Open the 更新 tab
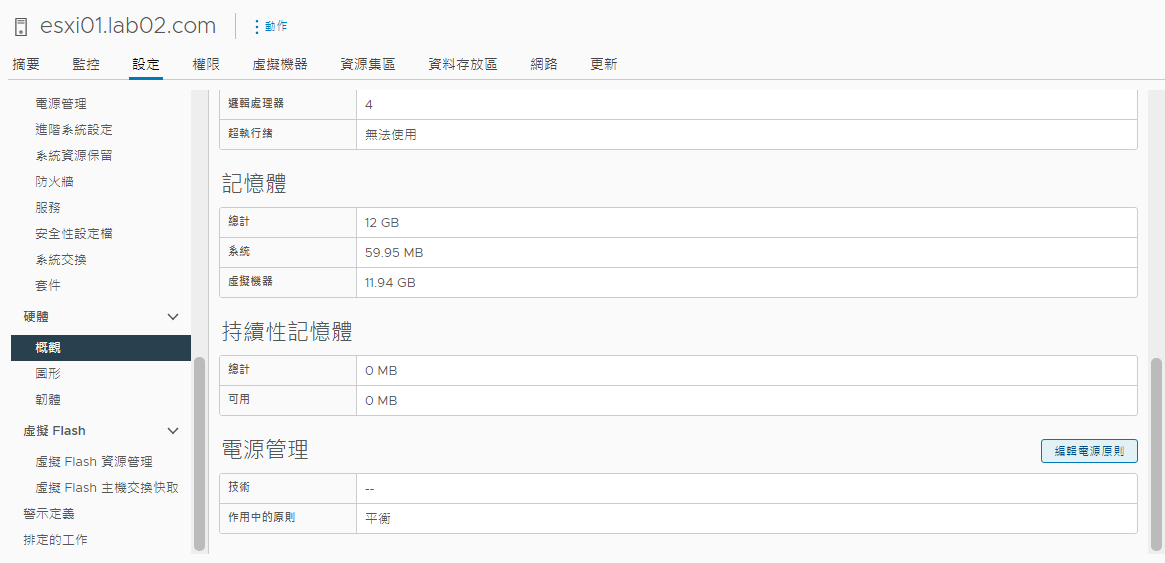 click(604, 64)
